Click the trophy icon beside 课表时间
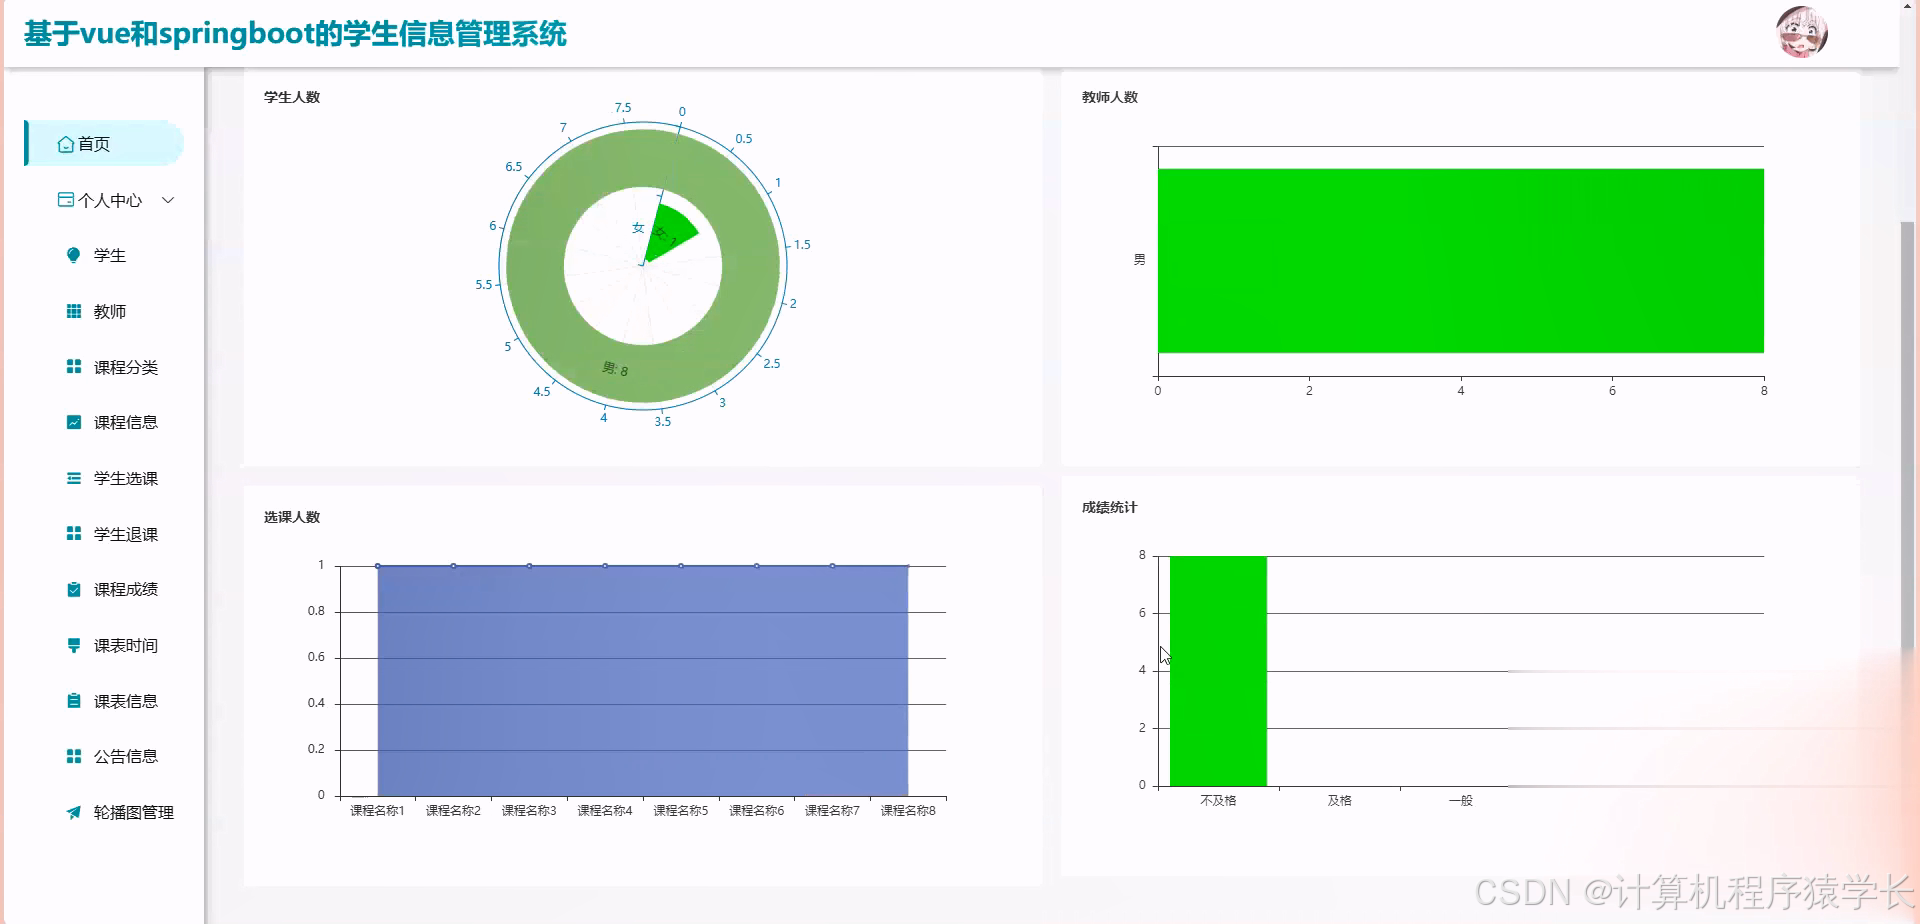The image size is (1920, 924). coord(73,645)
